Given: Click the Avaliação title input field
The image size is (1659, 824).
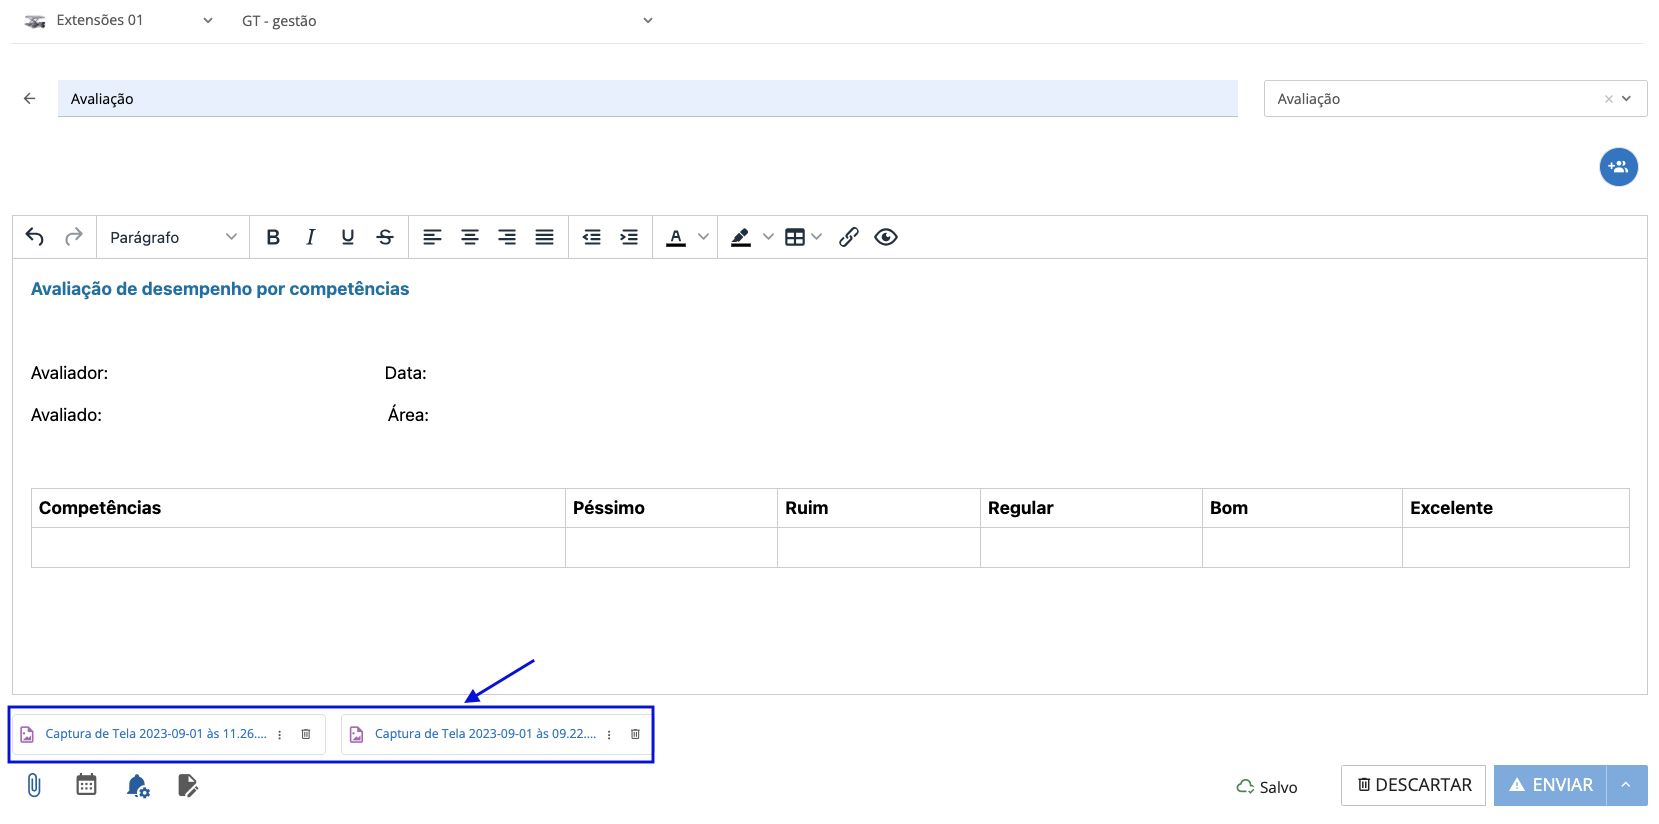Looking at the screenshot, I should [647, 98].
